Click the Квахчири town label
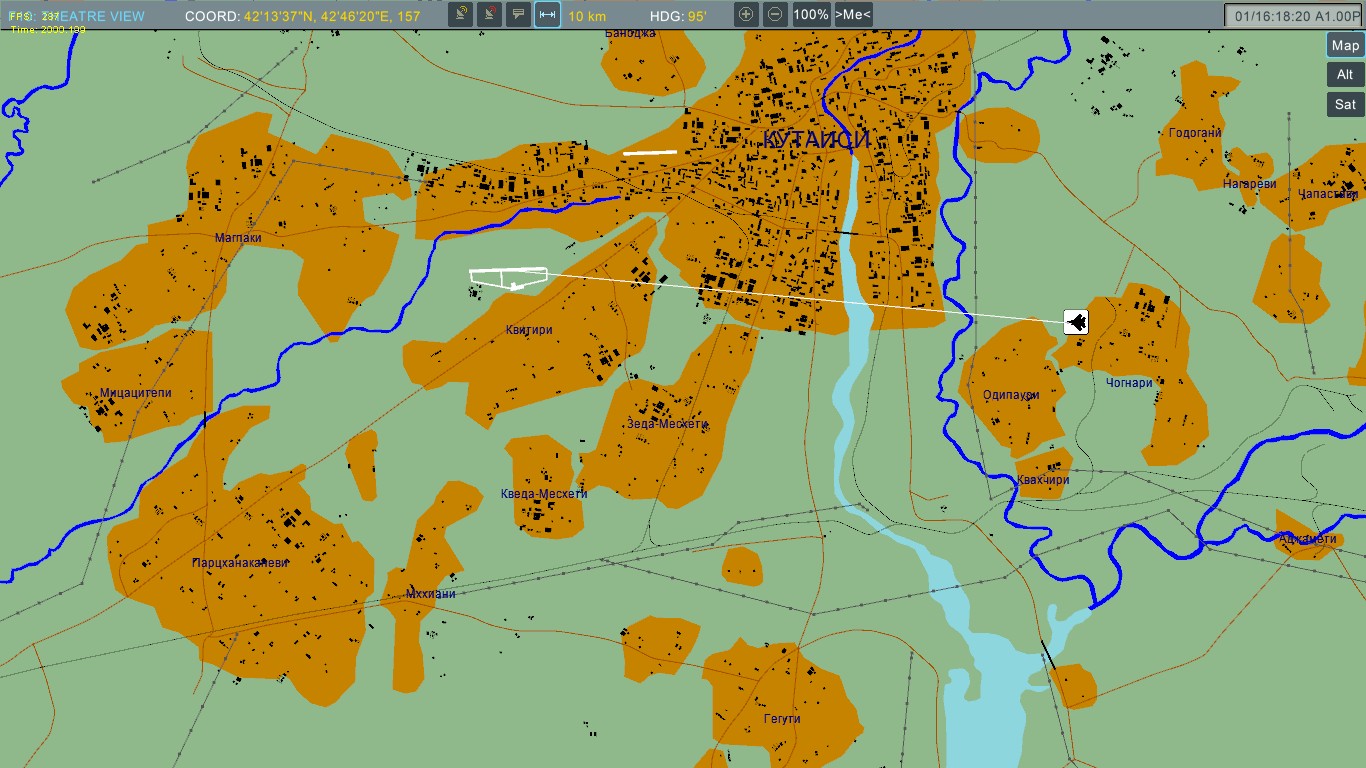Image resolution: width=1366 pixels, height=768 pixels. click(x=1043, y=480)
